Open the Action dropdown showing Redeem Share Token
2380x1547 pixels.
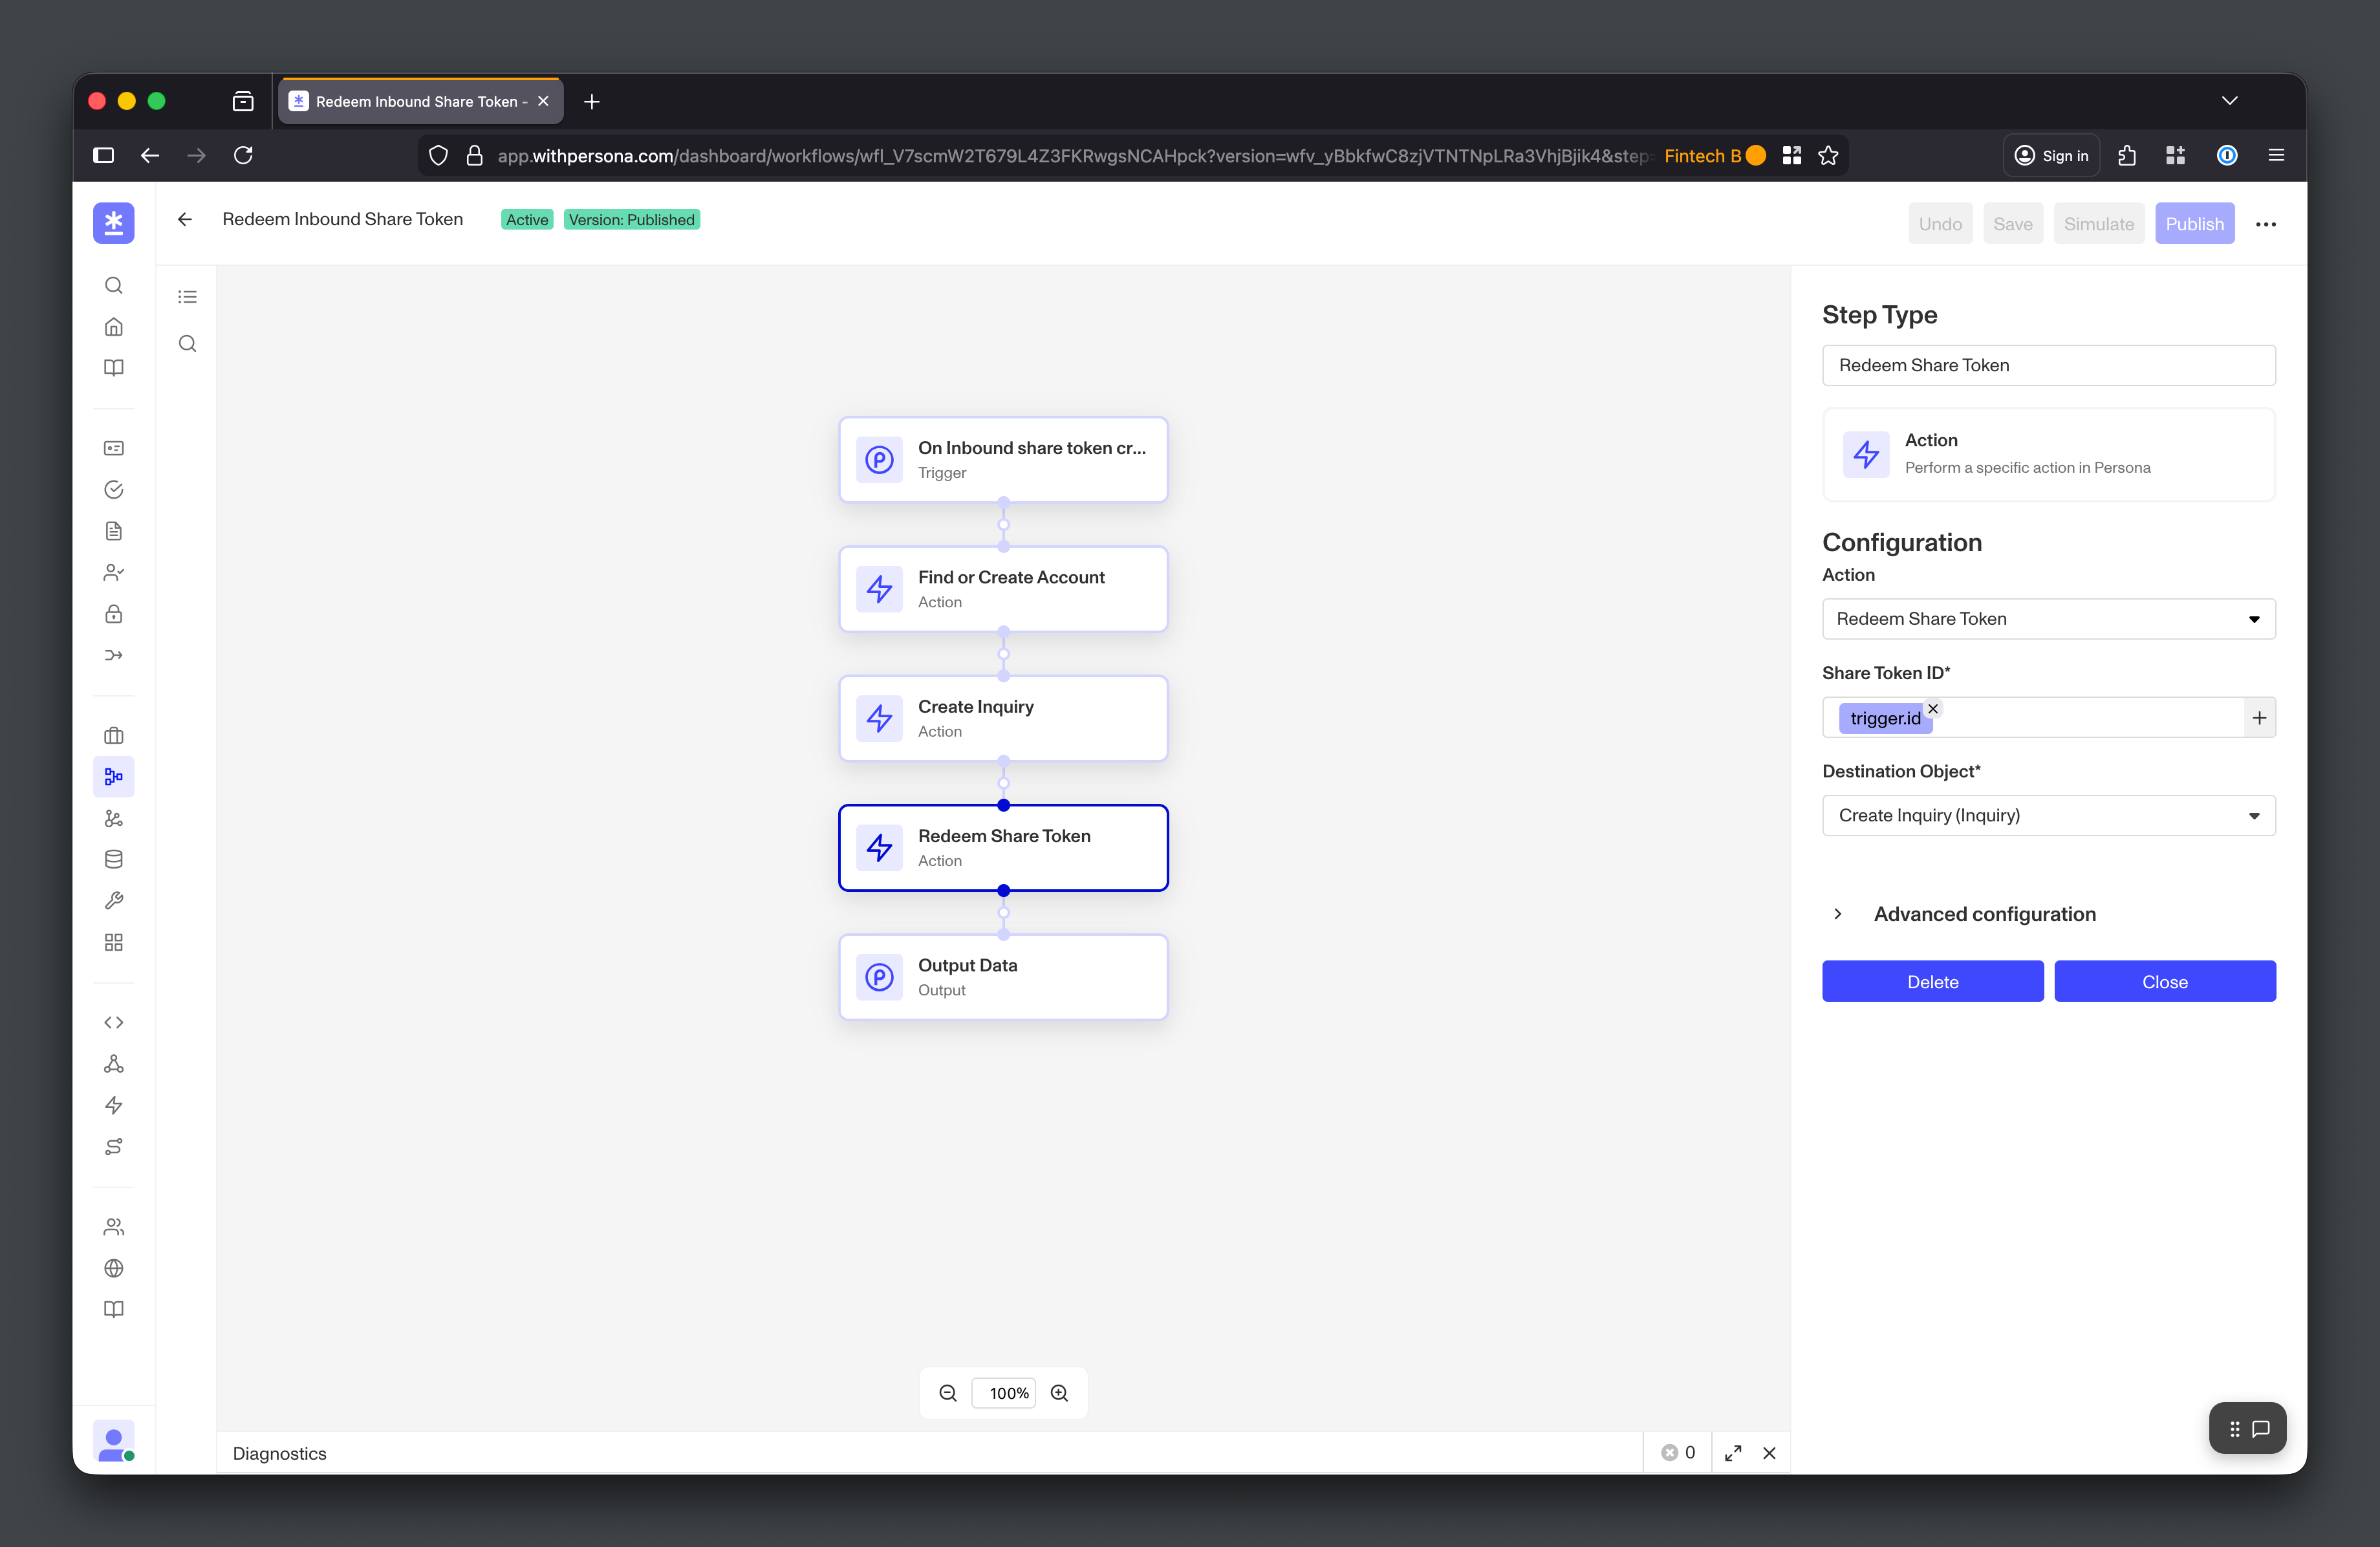pyautogui.click(x=2048, y=618)
